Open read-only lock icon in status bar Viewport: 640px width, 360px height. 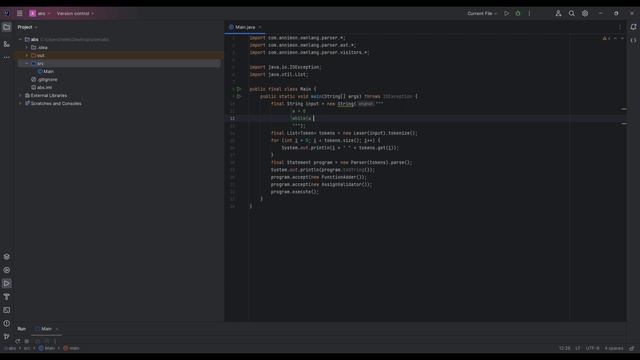(632, 349)
